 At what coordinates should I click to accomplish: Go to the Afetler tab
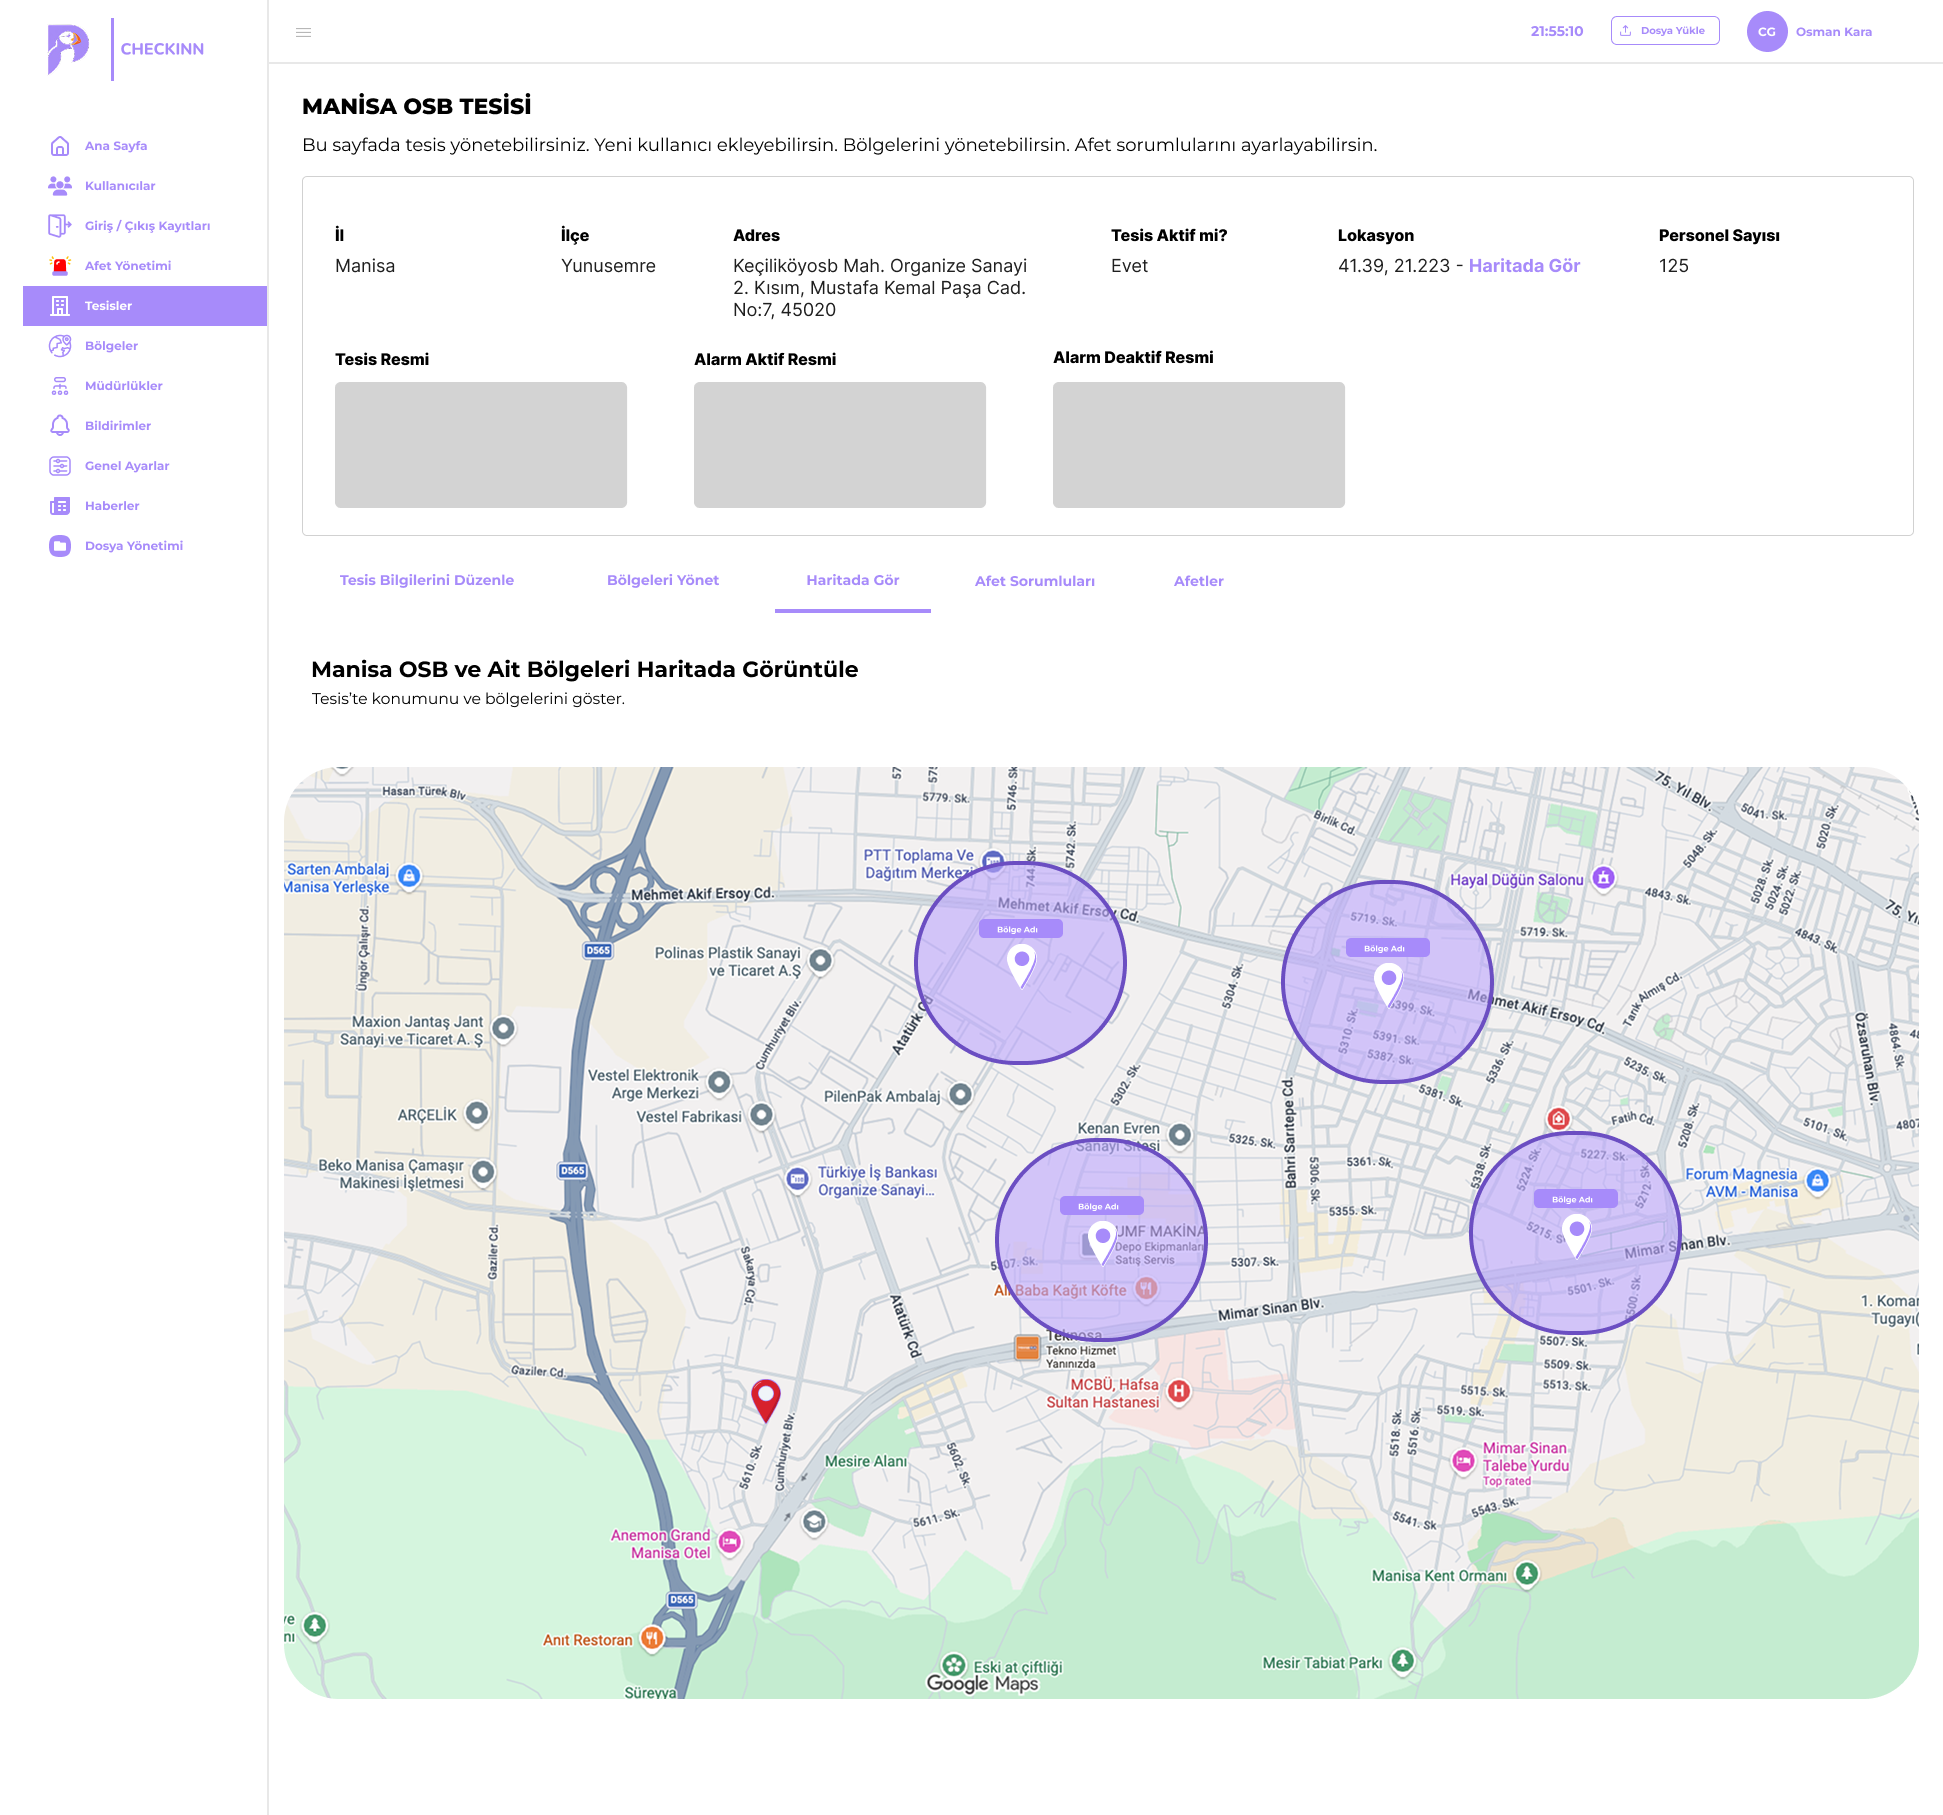1198,581
